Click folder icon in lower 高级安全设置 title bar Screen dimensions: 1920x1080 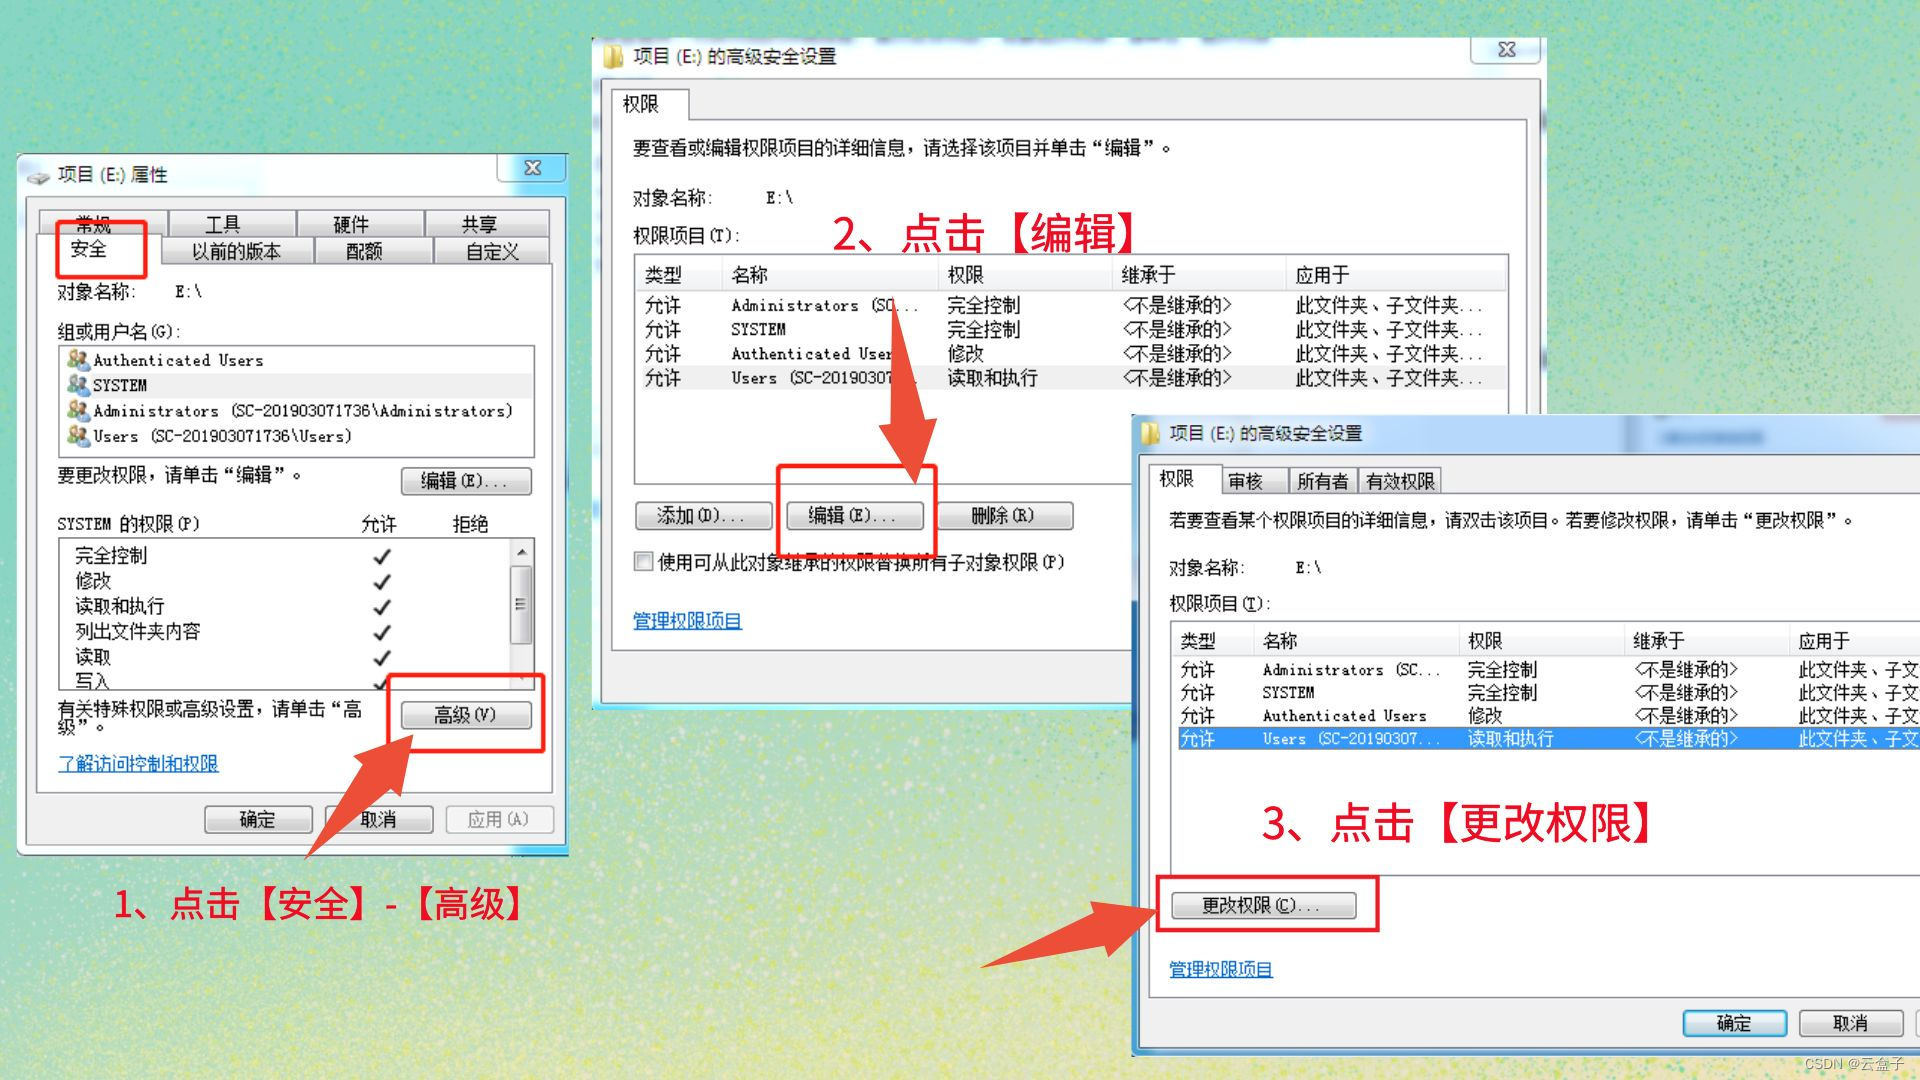[1150, 433]
